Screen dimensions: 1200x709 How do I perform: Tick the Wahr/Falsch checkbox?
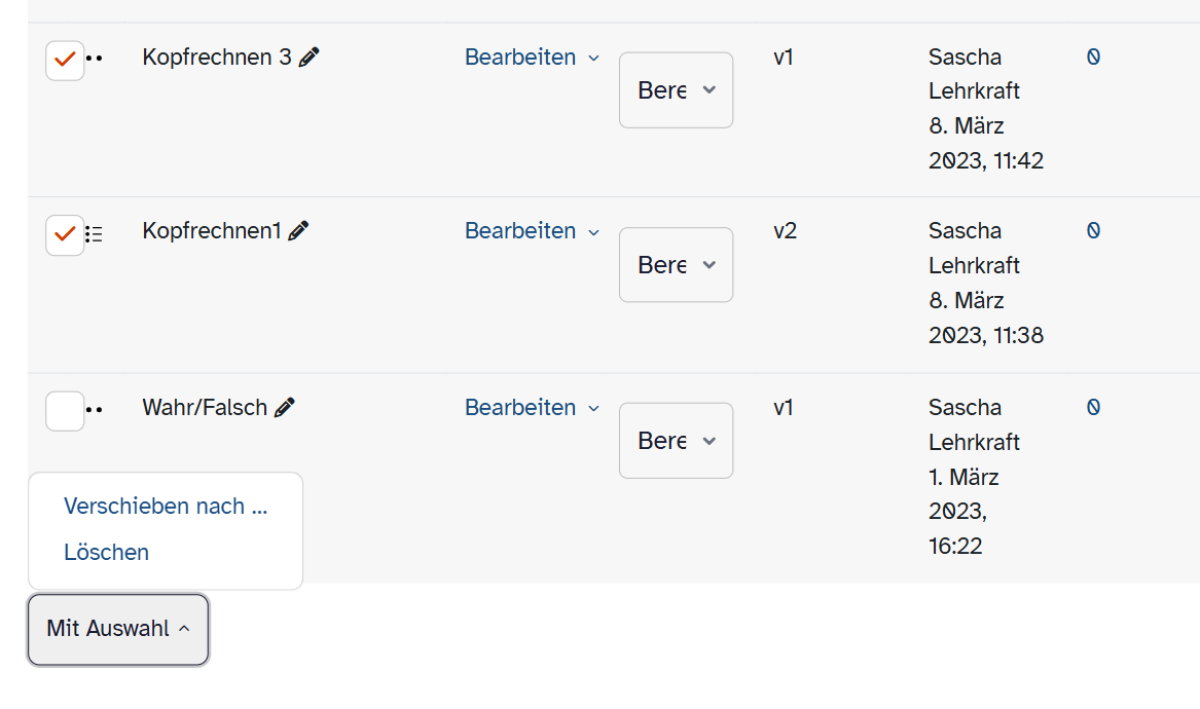[x=65, y=411]
